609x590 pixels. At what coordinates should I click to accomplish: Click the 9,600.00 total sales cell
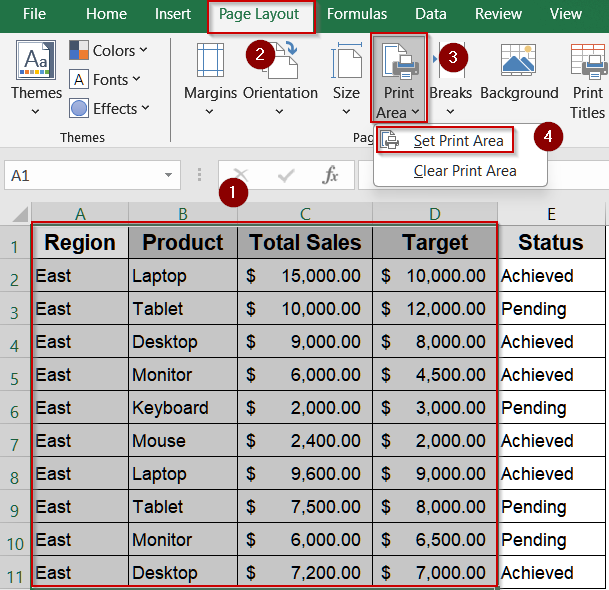coord(305,473)
